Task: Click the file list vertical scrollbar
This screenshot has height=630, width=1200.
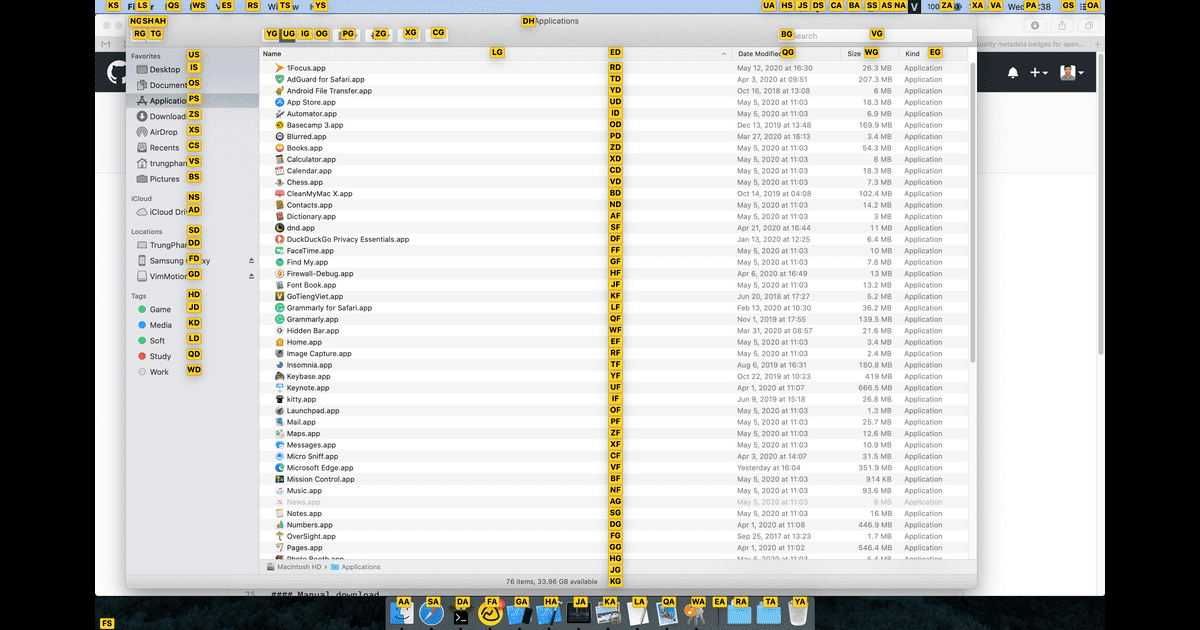Action: click(972, 213)
